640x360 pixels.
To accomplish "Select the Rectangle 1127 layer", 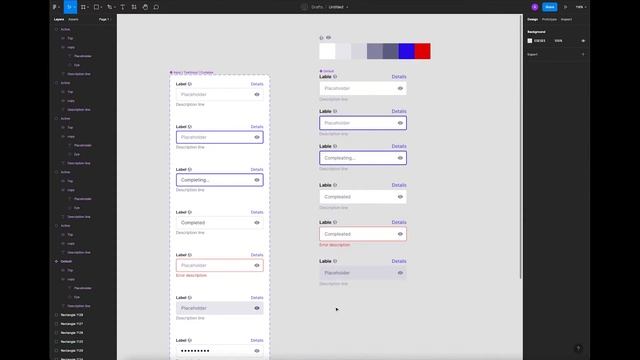I will click(x=83, y=324).
